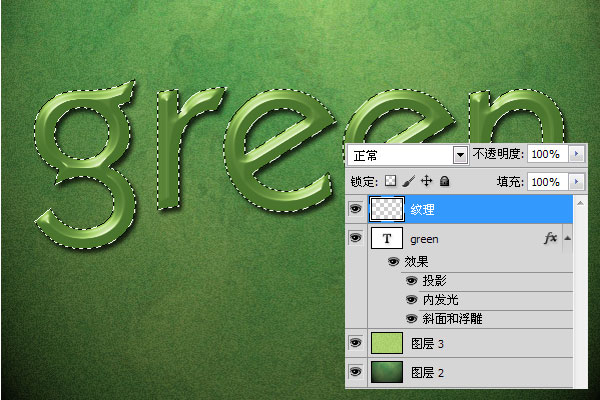Select the T text thumbnail of green layer
The height and width of the screenshot is (400, 600).
click(x=385, y=239)
